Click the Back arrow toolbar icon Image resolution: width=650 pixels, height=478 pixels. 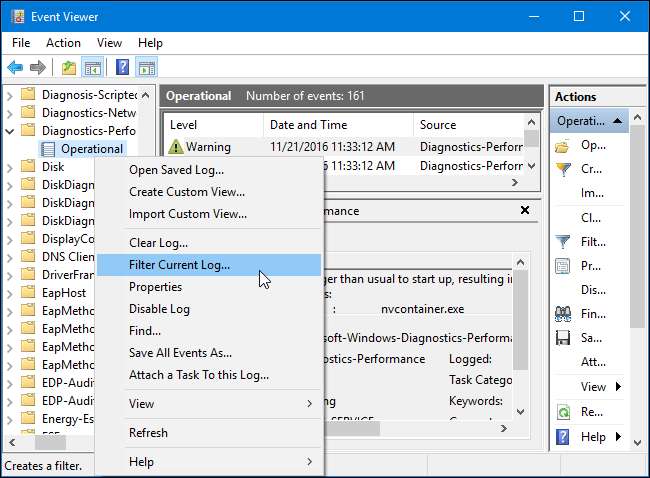click(16, 67)
